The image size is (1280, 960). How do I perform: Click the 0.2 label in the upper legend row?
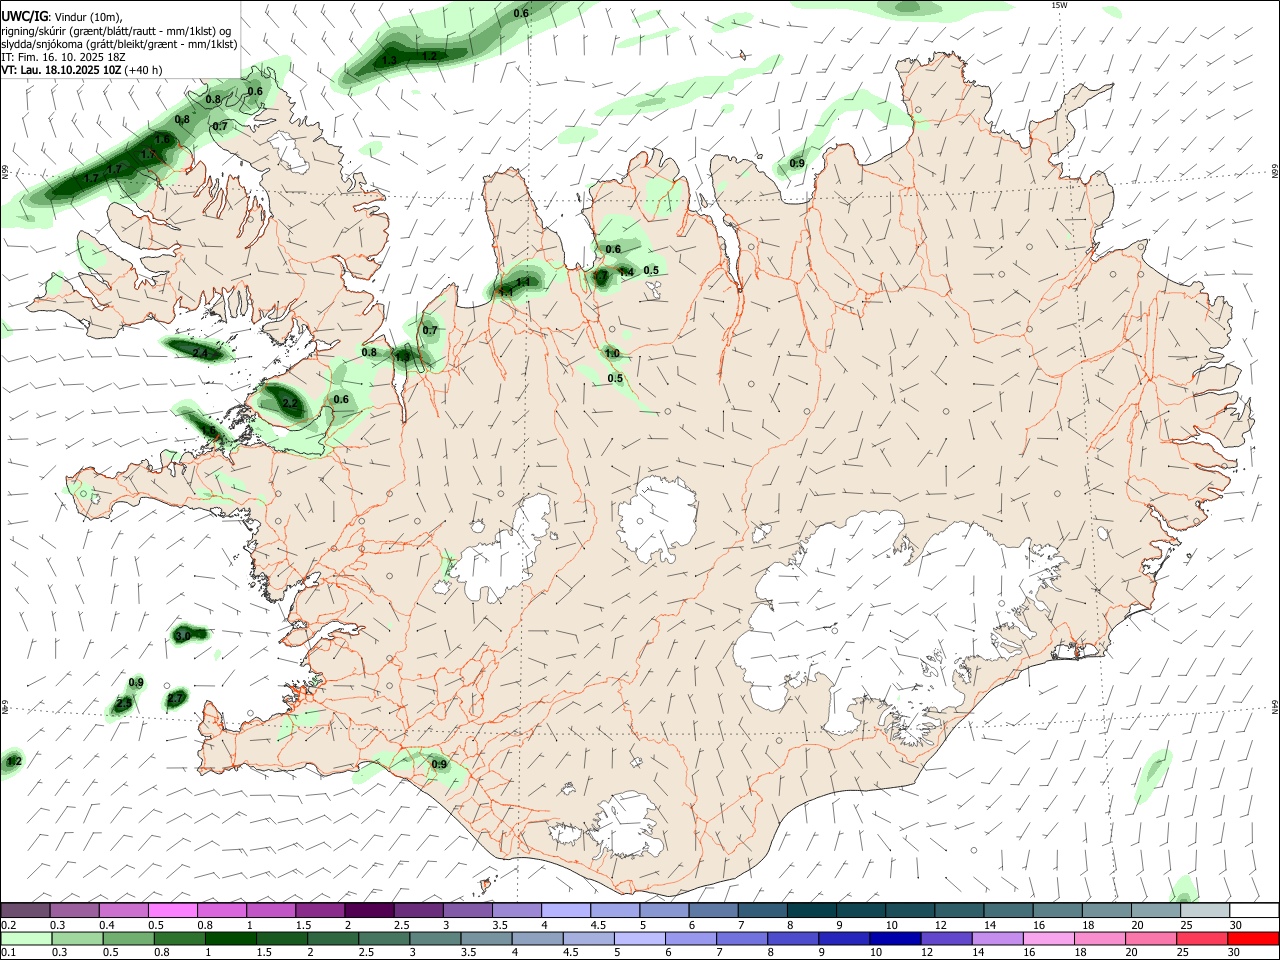point(9,925)
